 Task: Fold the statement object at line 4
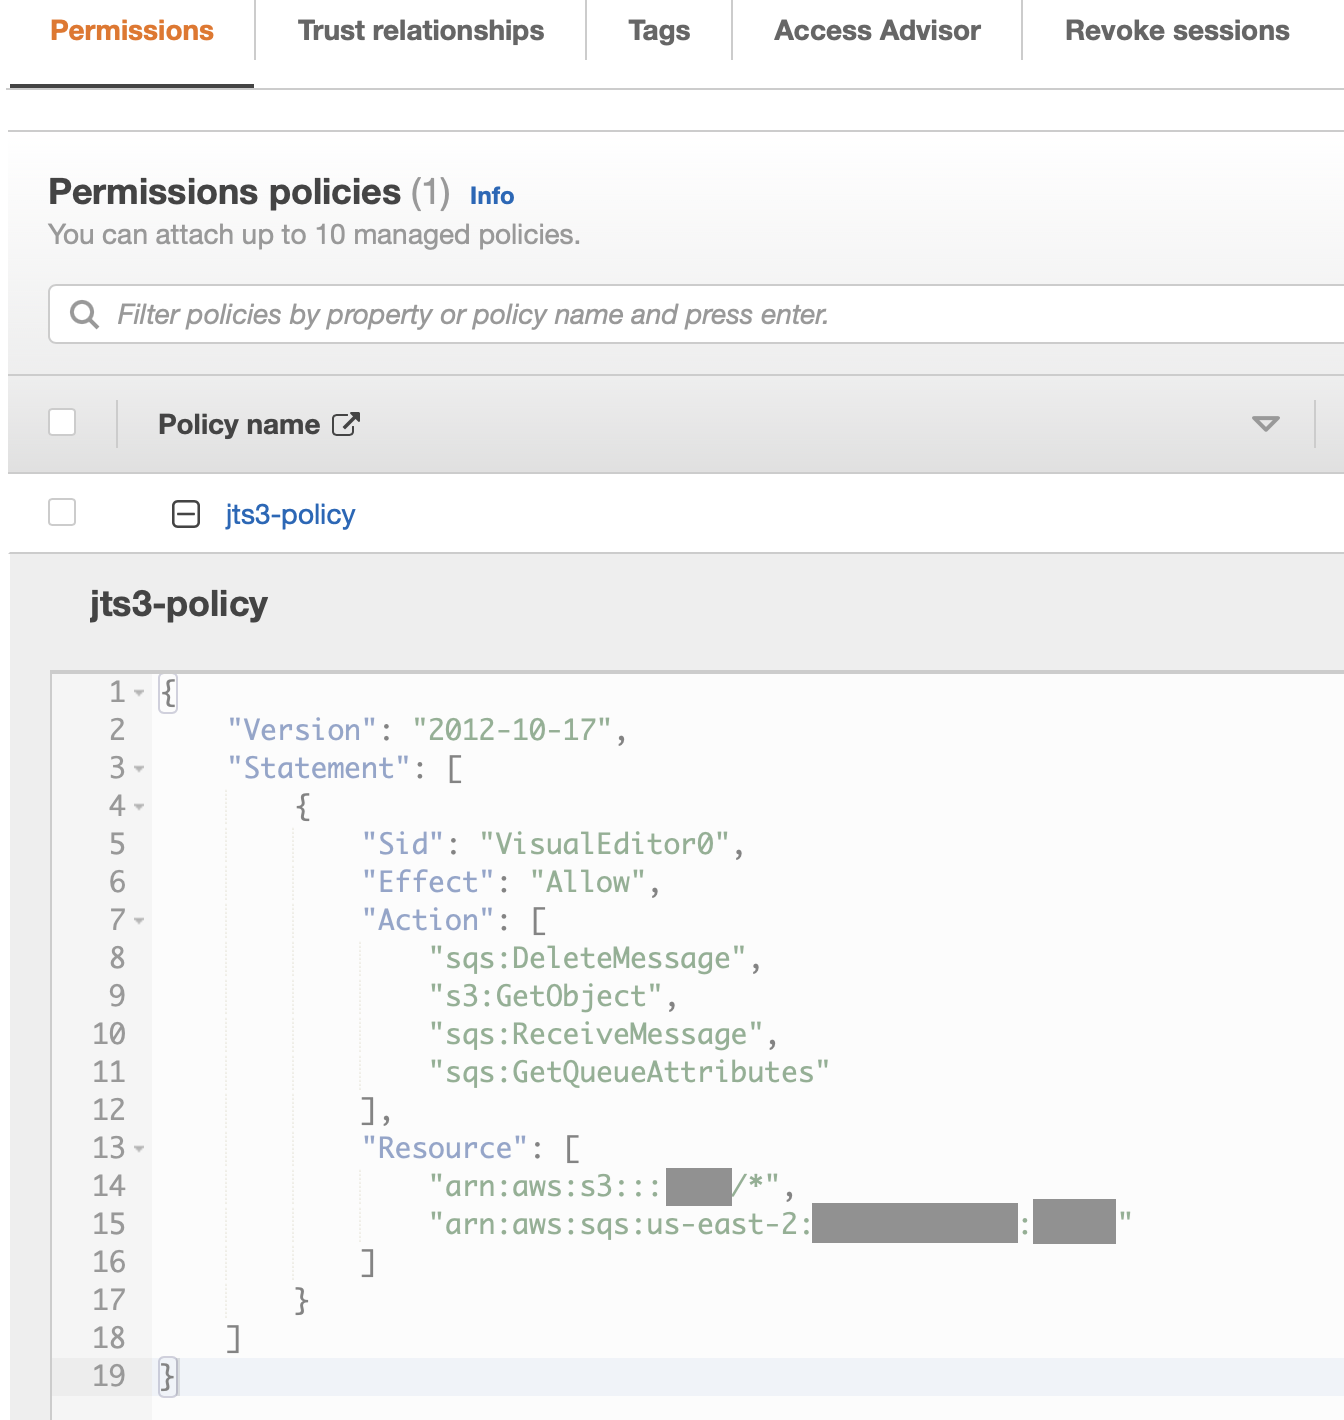139,806
